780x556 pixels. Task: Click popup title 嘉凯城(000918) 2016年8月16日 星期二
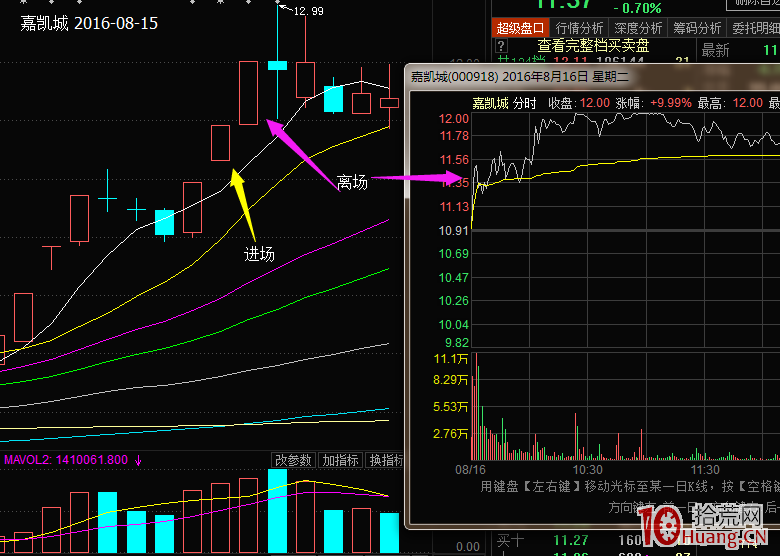tap(519, 77)
